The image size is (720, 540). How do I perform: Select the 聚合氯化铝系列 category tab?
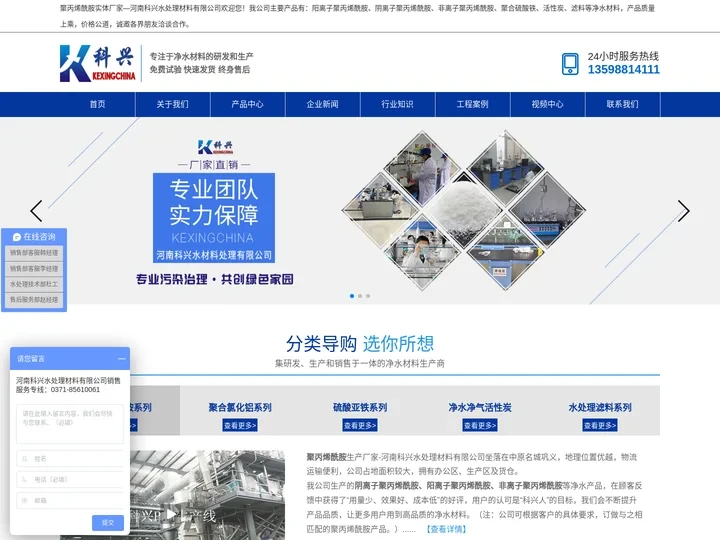(x=240, y=407)
